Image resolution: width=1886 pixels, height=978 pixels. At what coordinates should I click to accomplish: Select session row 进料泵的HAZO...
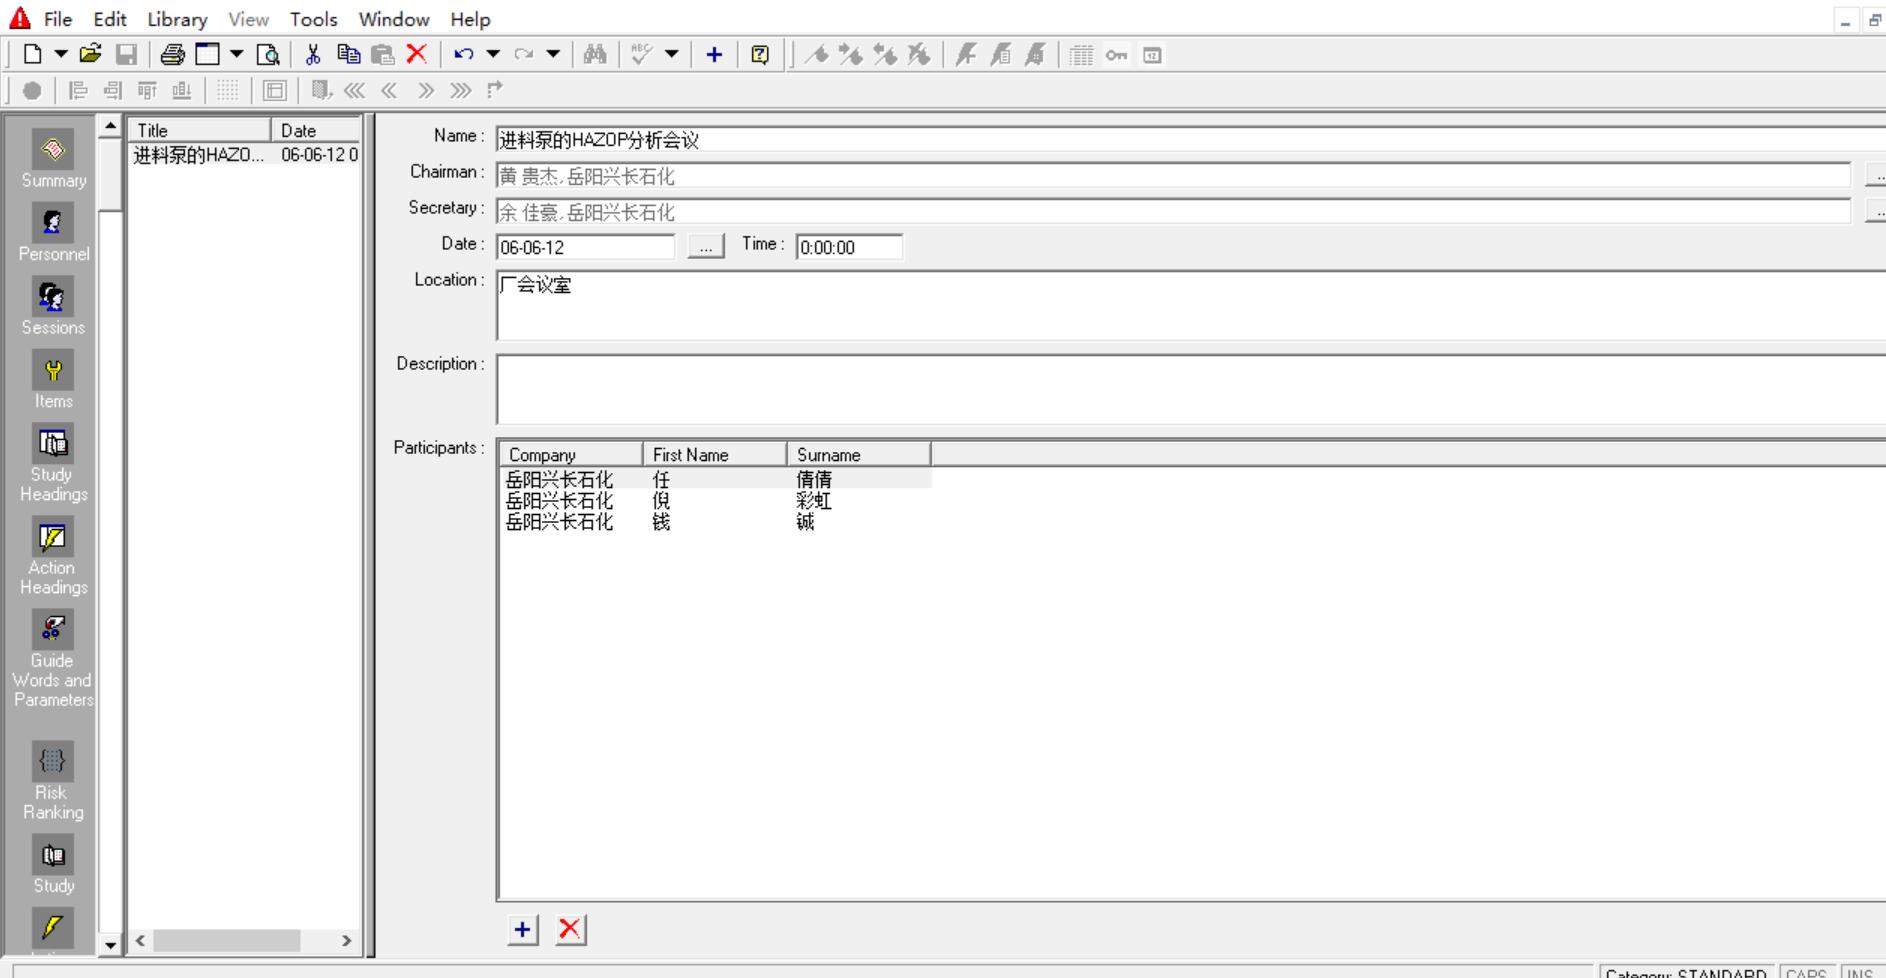pyautogui.click(x=246, y=155)
